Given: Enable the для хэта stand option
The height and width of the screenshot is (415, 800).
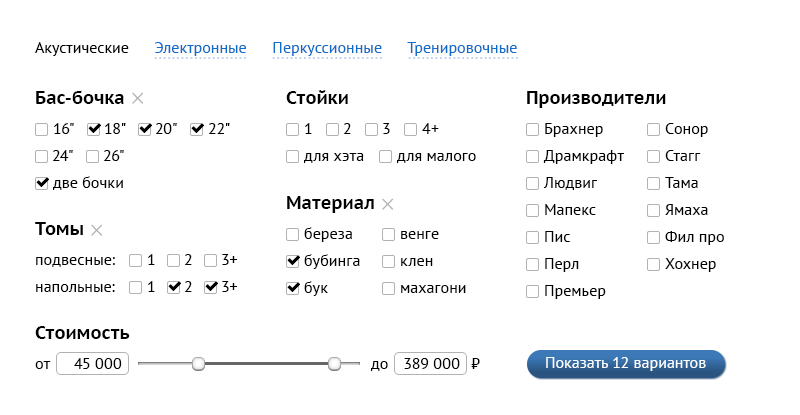Looking at the screenshot, I should point(293,156).
